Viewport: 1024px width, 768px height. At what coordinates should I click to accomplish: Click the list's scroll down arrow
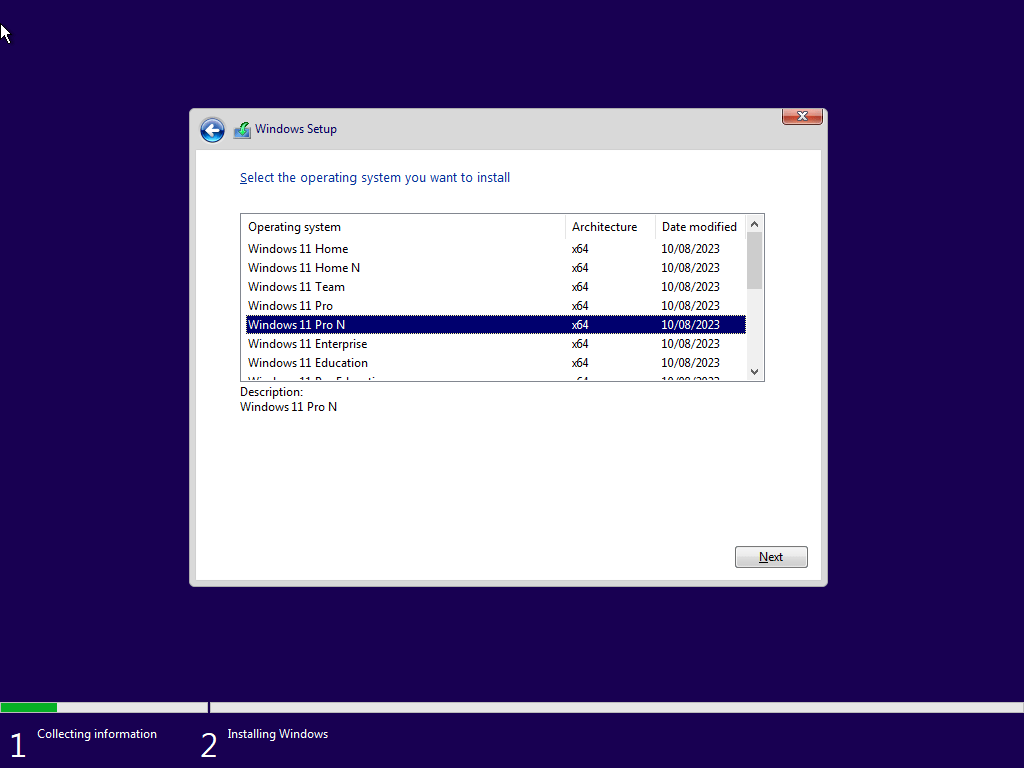[x=754, y=372]
